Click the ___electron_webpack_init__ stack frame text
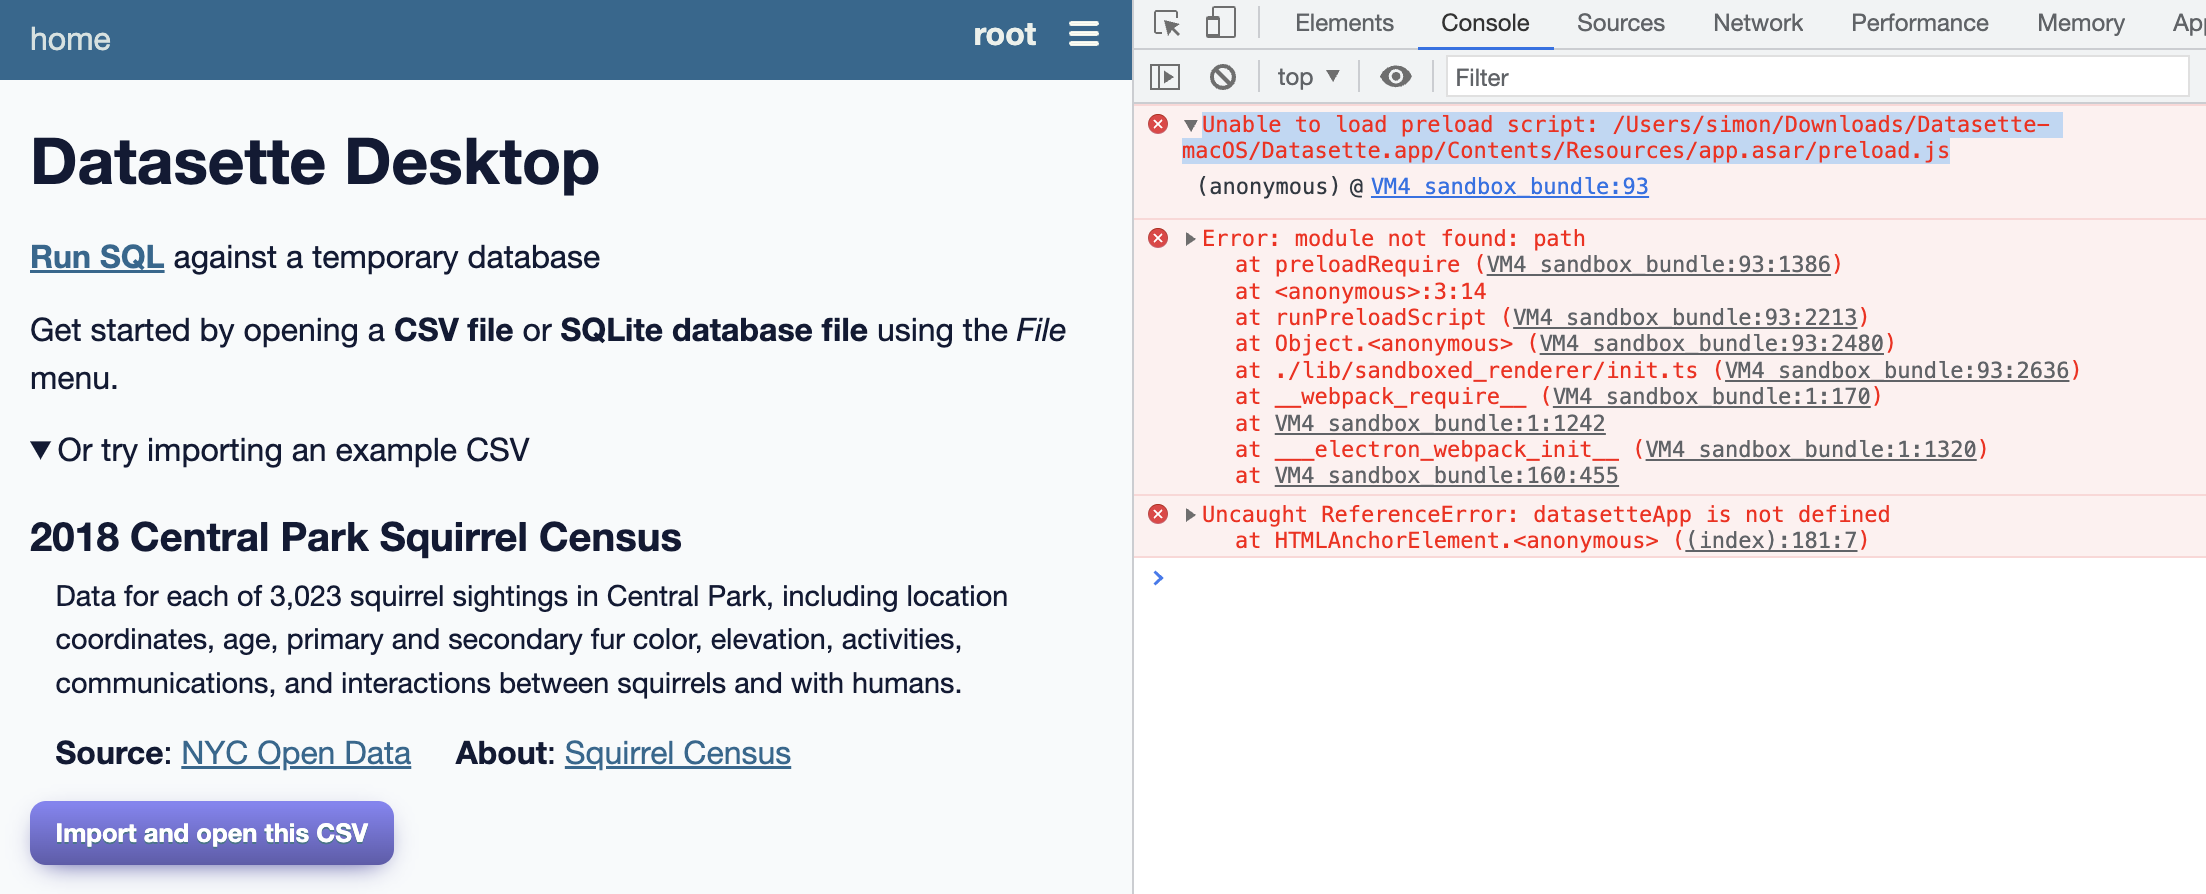Image resolution: width=2206 pixels, height=894 pixels. 1446,450
